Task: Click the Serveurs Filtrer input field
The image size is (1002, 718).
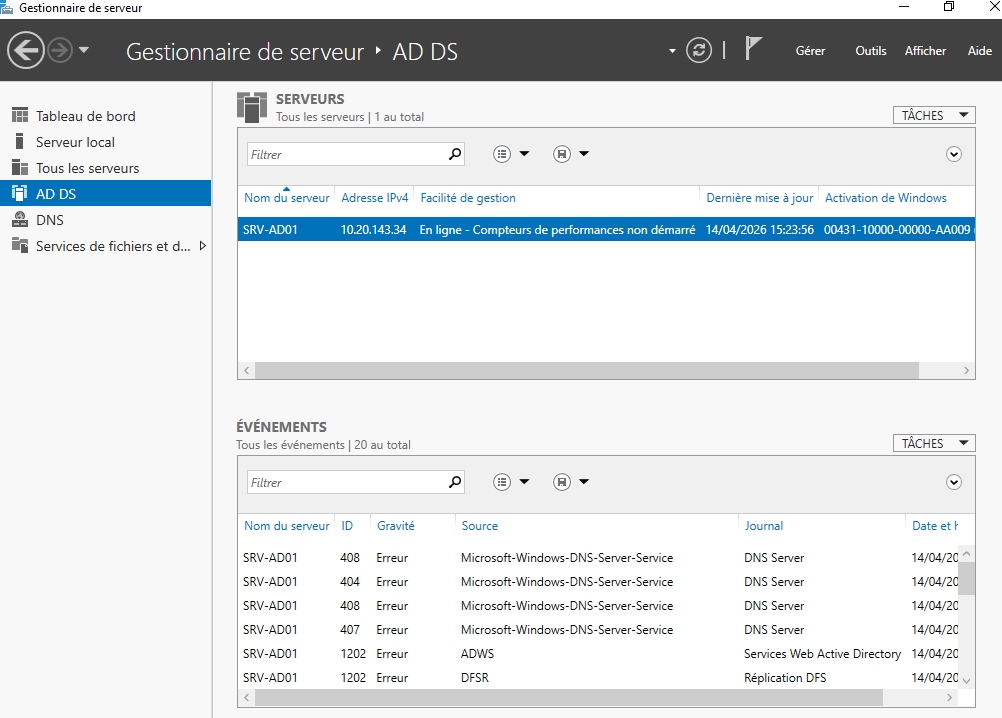Action: click(348, 154)
